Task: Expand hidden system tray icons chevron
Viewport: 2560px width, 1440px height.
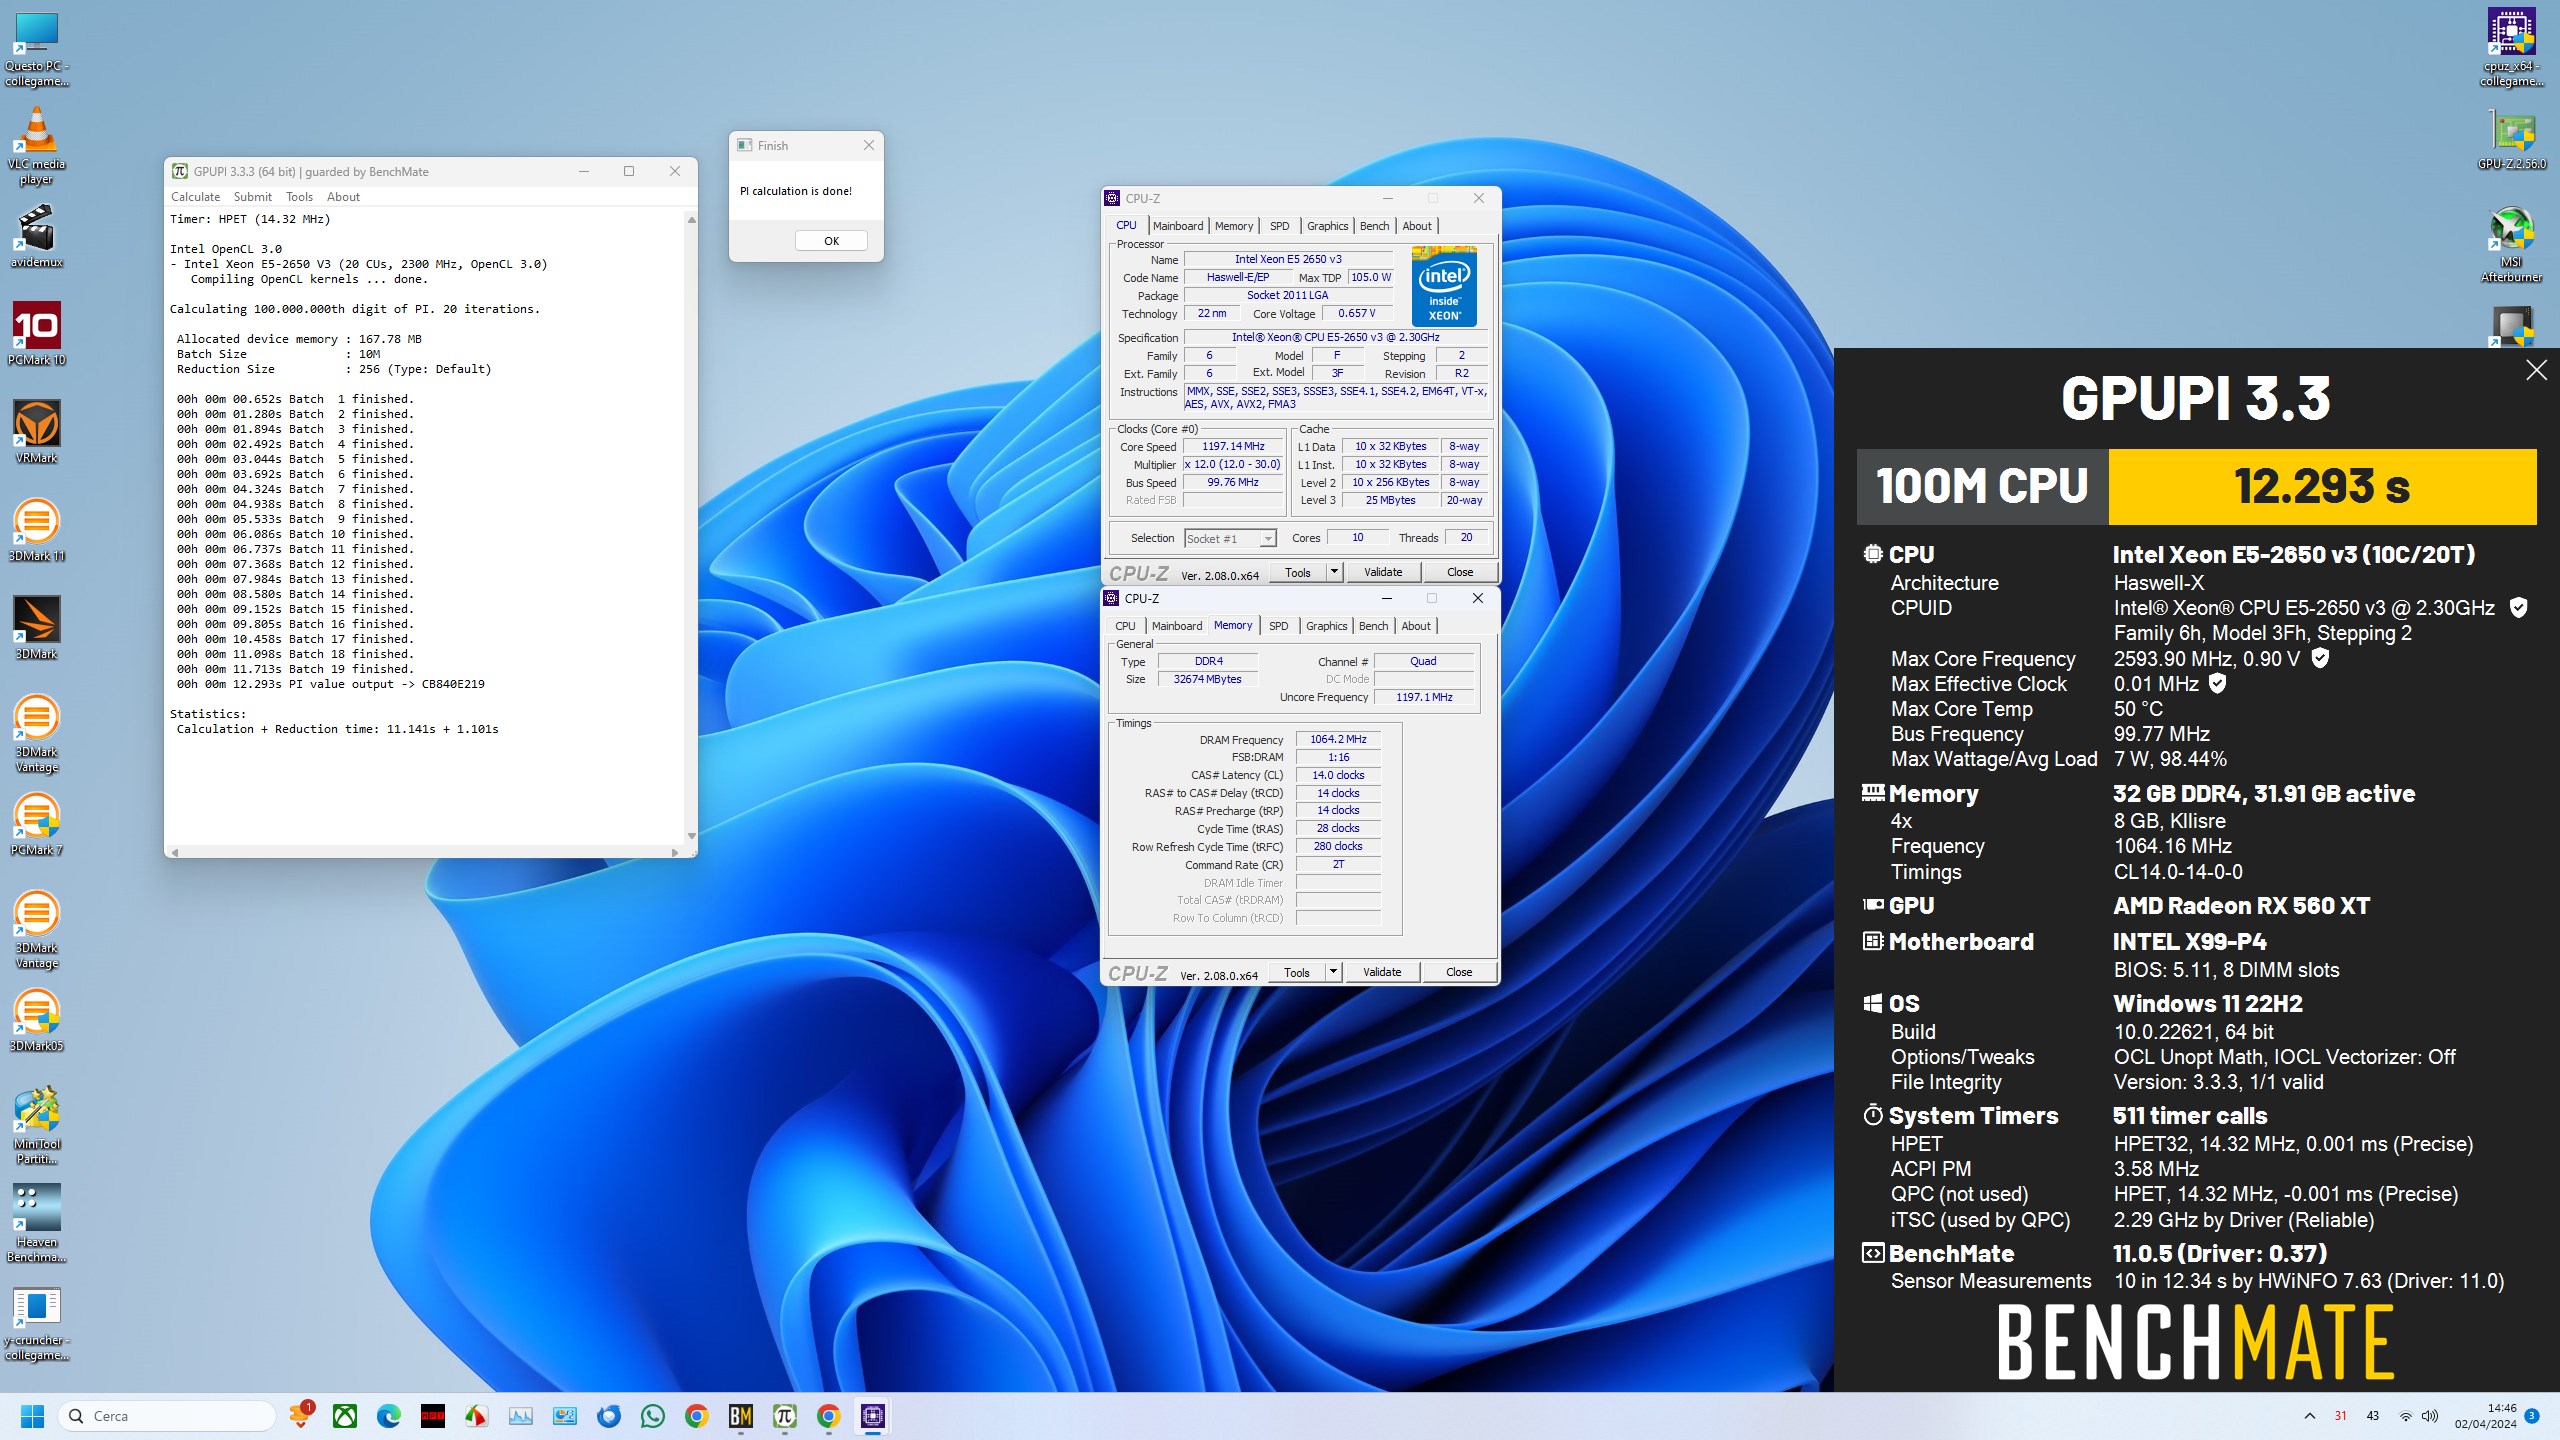Action: [2310, 1416]
